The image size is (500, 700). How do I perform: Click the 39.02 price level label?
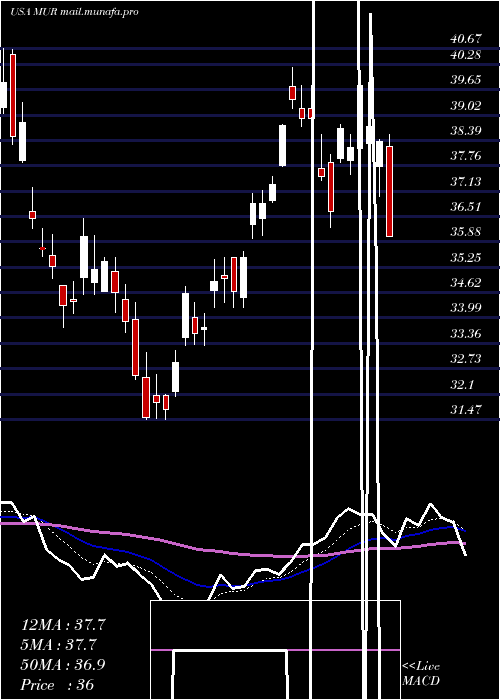[x=466, y=106]
